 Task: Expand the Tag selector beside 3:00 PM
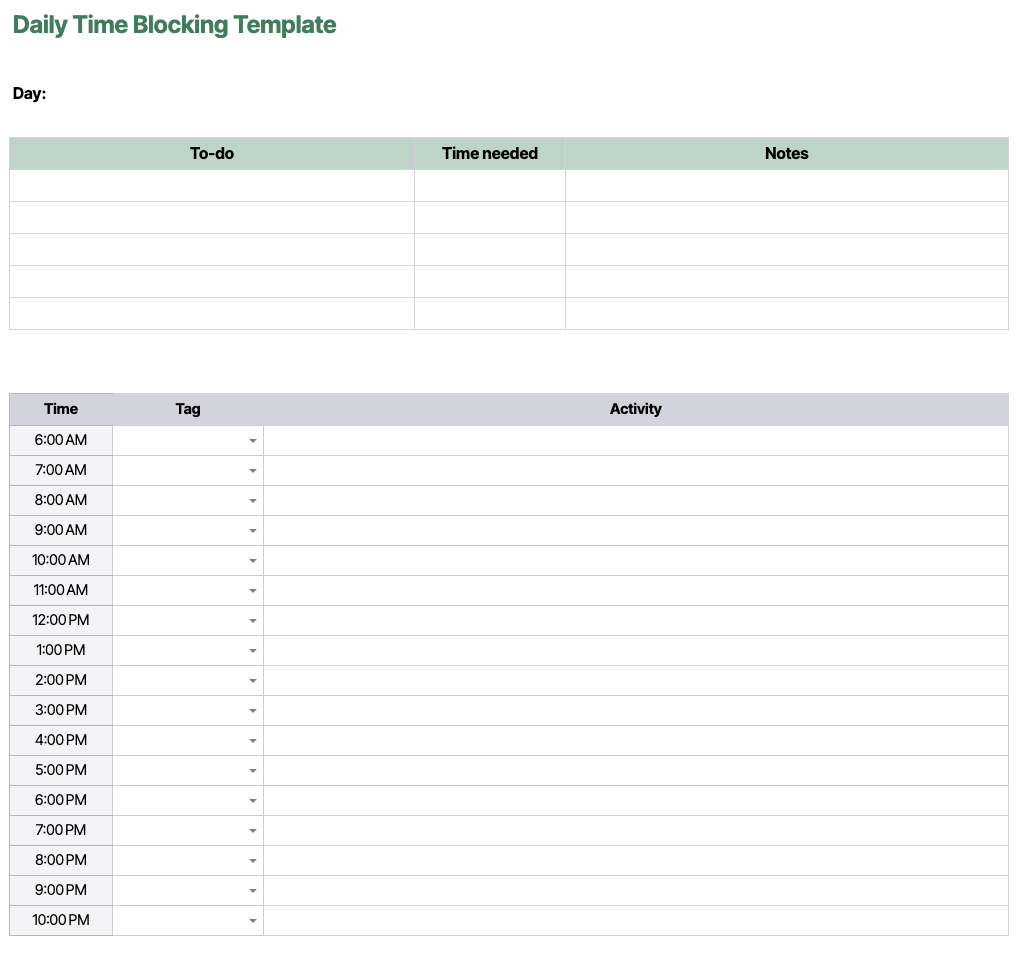251,710
